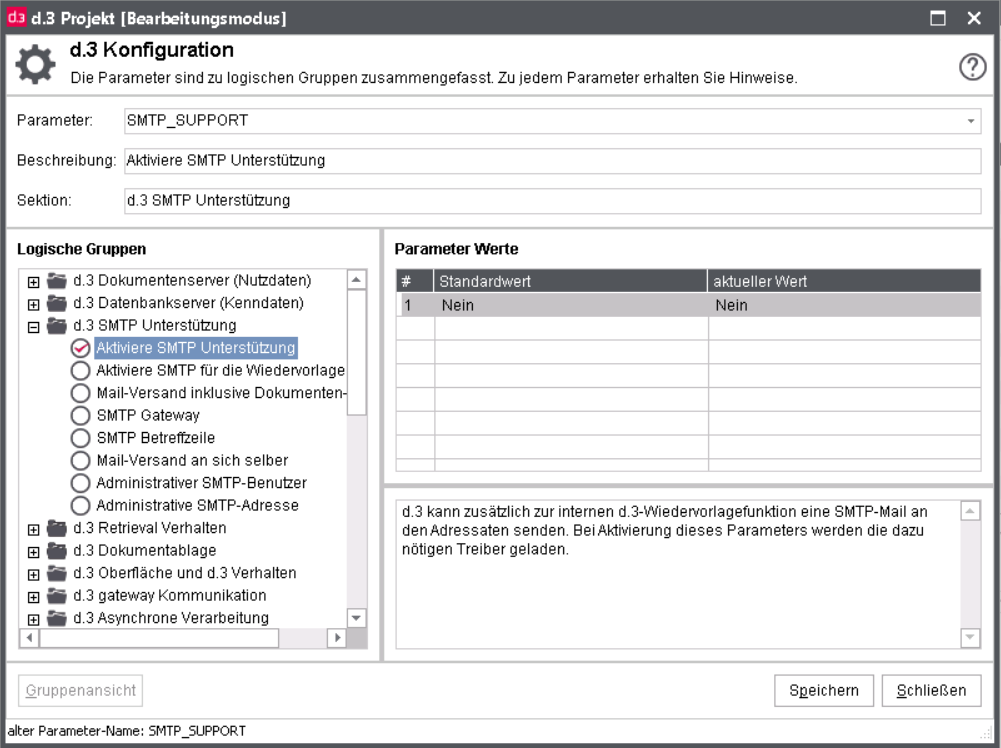Click the Standardwert column header
The height and width of the screenshot is (748, 1001).
[570, 281]
